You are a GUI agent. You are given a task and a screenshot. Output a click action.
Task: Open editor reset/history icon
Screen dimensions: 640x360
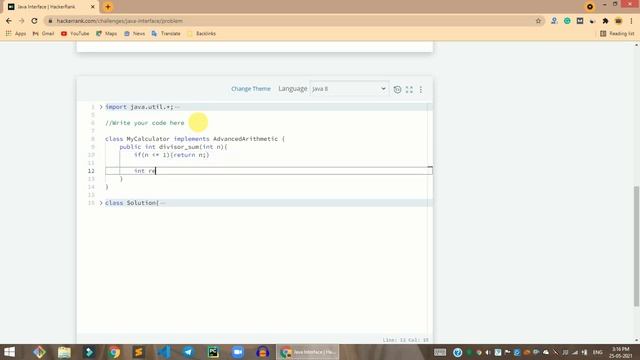tap(397, 89)
